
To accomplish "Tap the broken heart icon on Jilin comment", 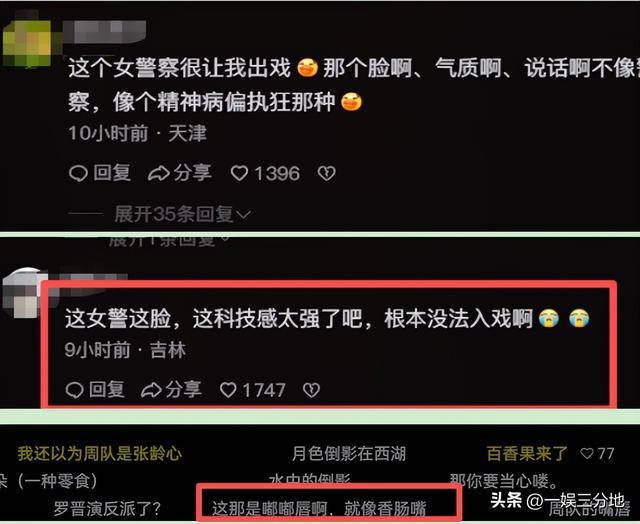I will click(x=311, y=390).
